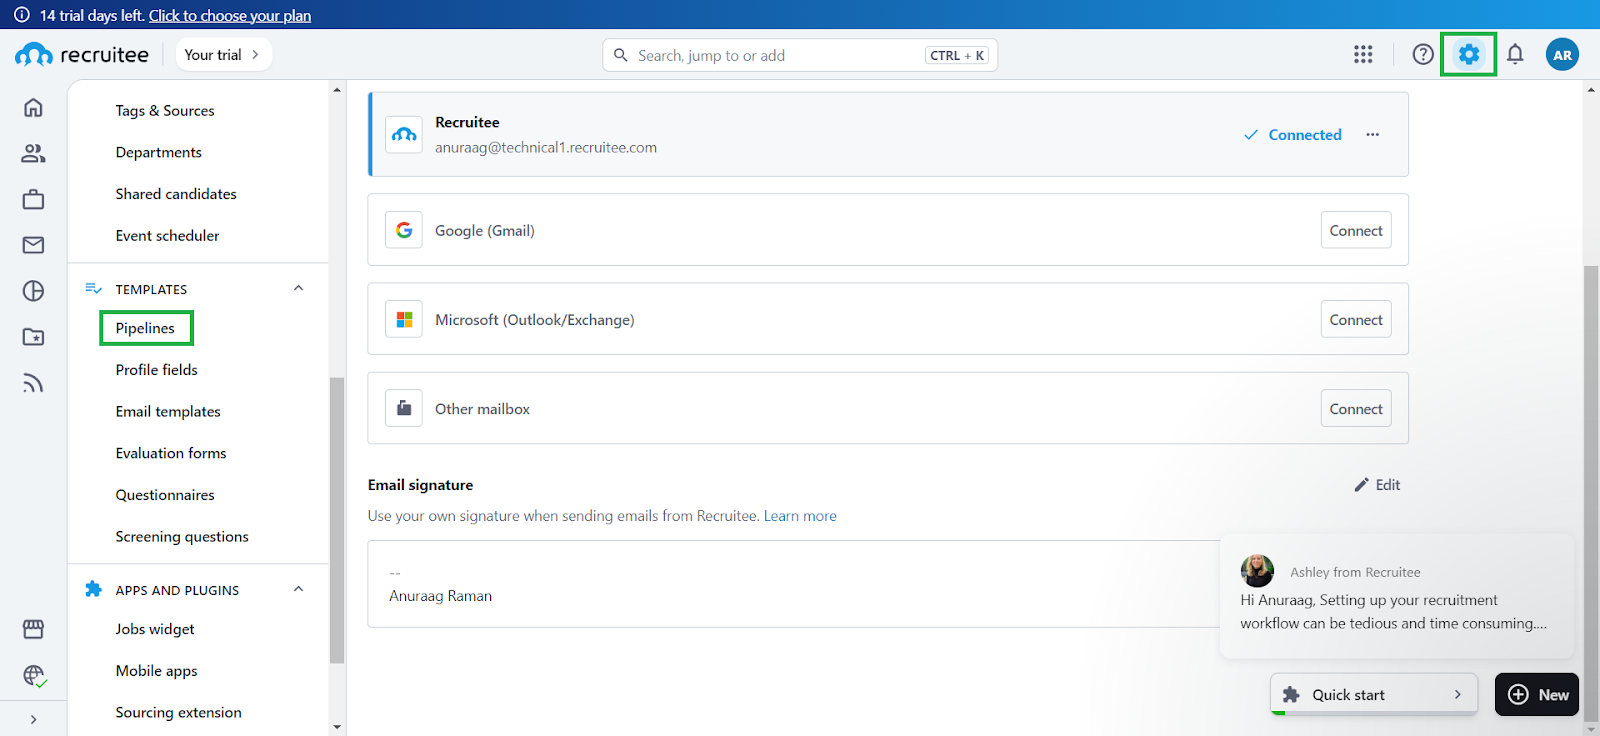Click the search input field

coord(775,56)
